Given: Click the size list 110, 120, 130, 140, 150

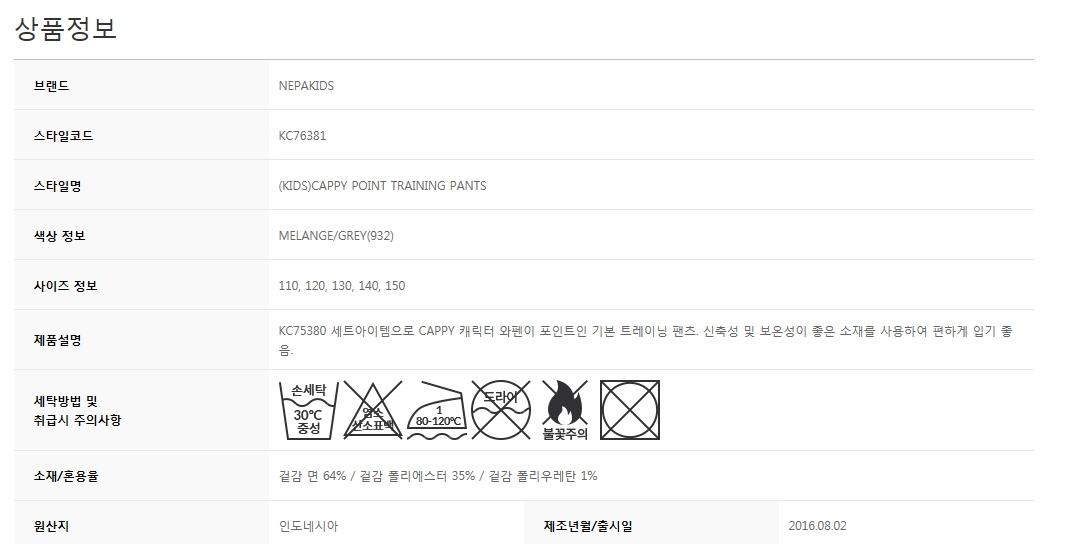Looking at the screenshot, I should click(x=342, y=286).
